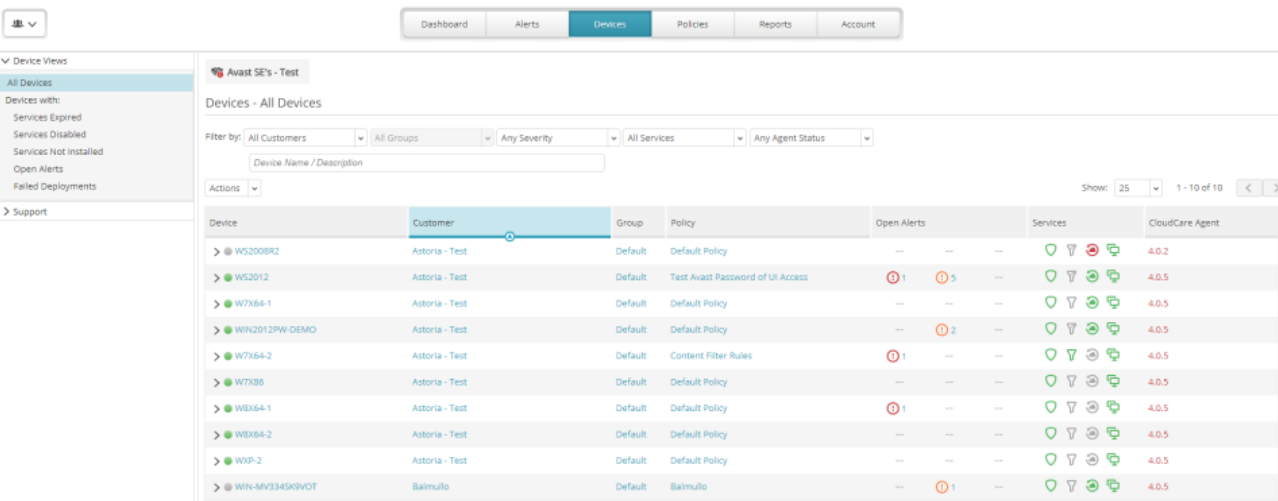The image size is (1278, 501).
Task: Click the remote control icon for WXP-2
Action: tap(1113, 460)
